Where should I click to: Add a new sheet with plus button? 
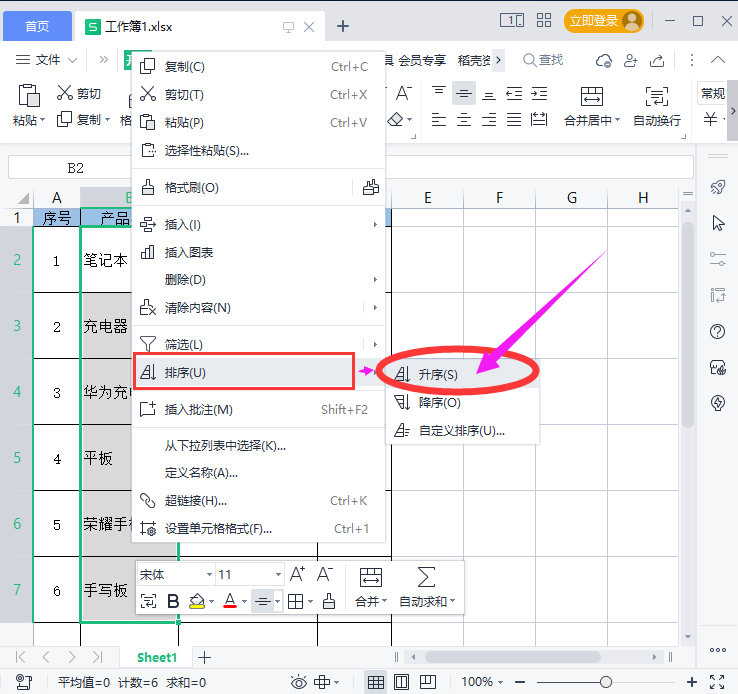[x=204, y=657]
